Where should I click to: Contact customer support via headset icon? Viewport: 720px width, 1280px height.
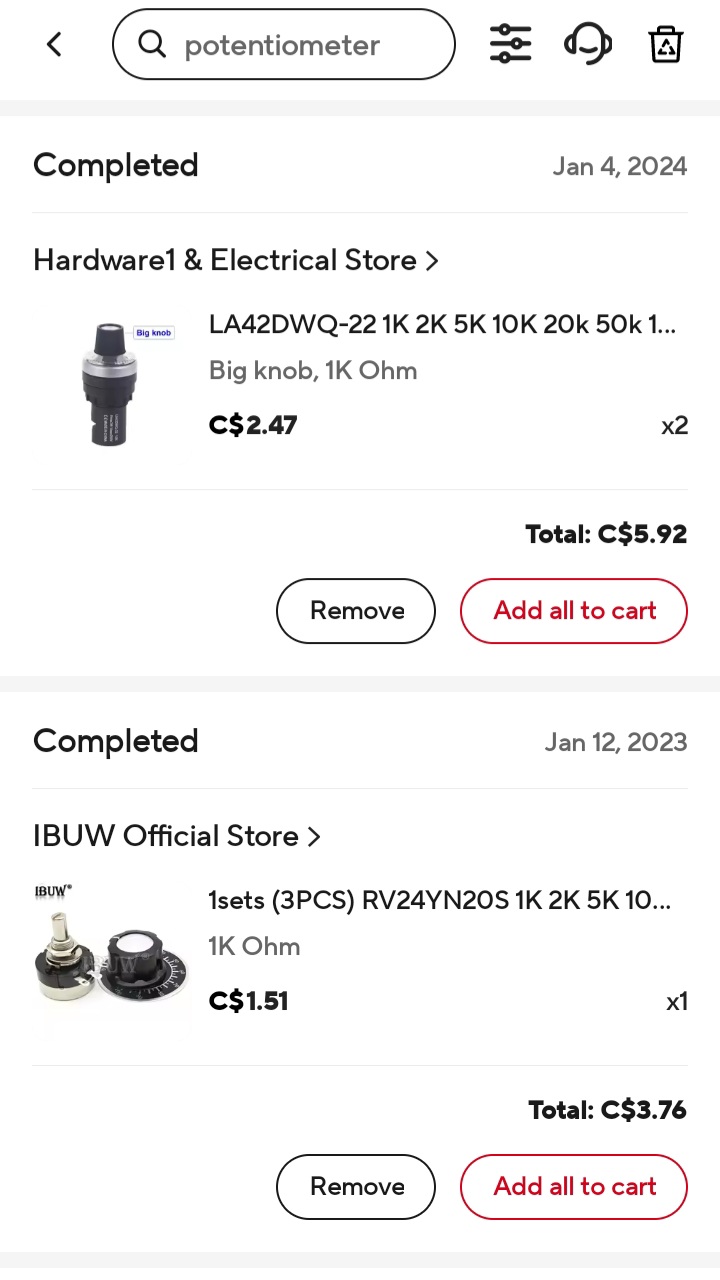(x=588, y=44)
